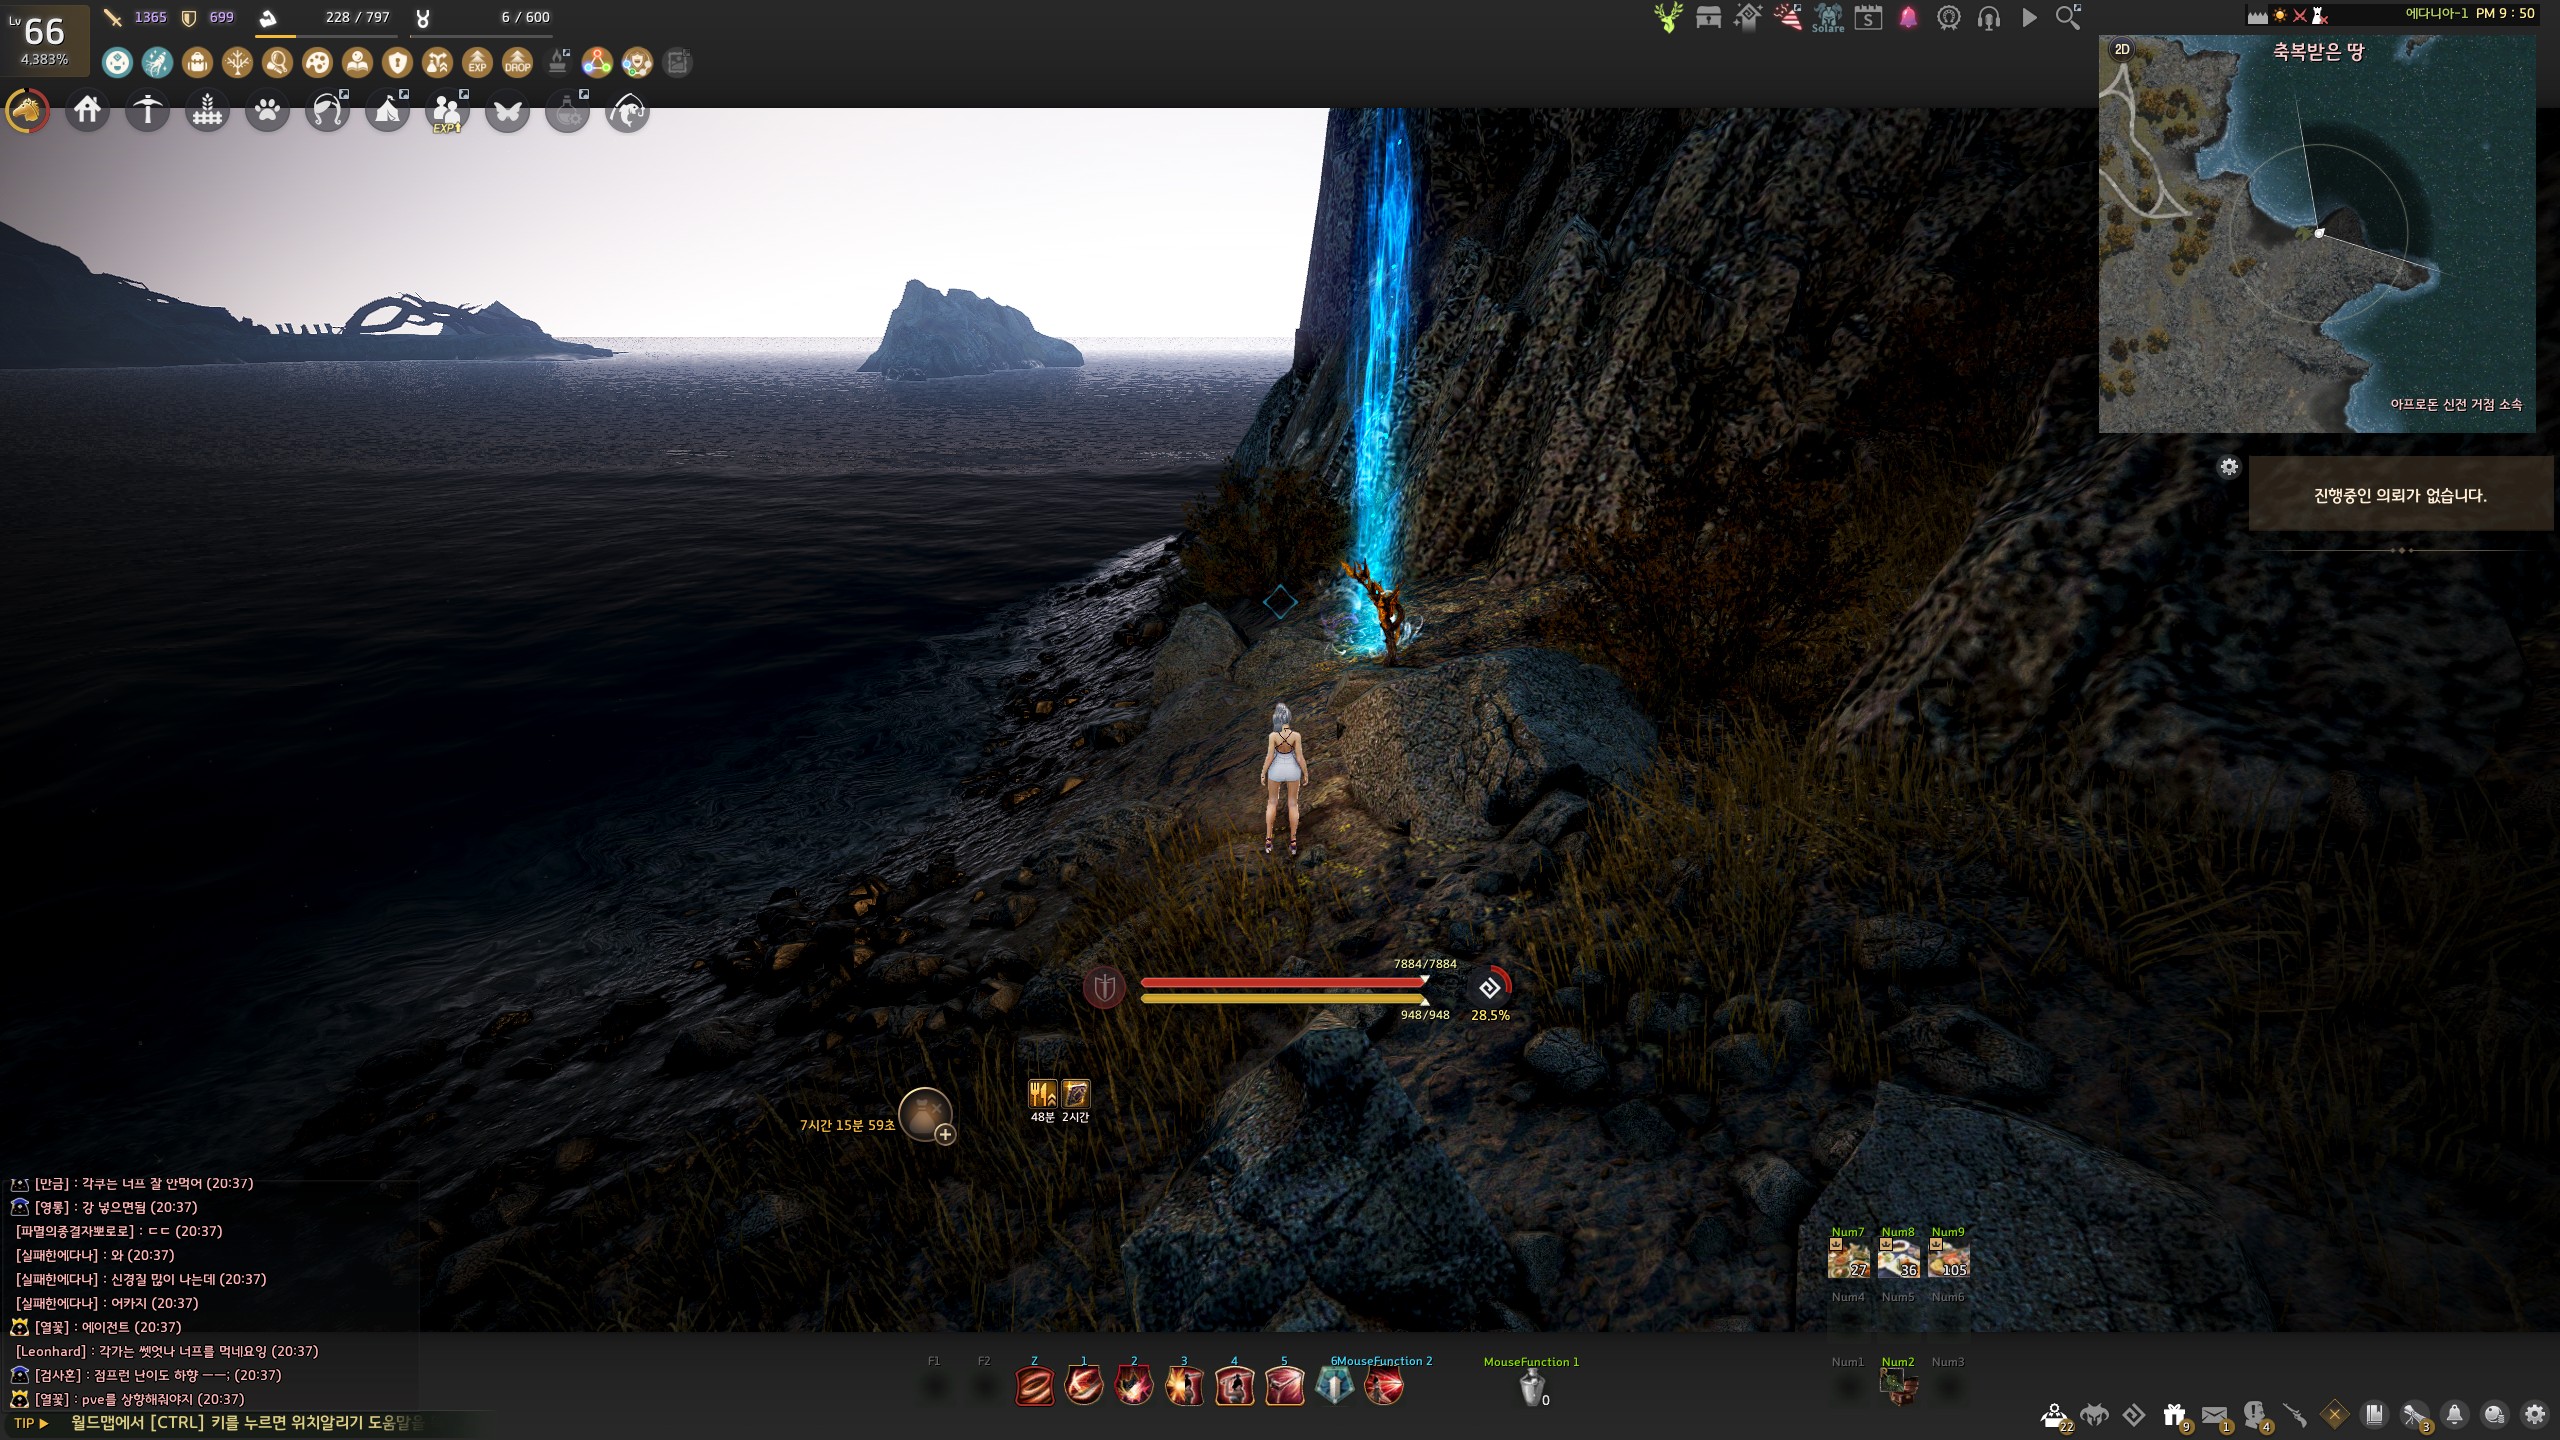This screenshot has height=1440, width=2560.
Task: Open the pearl coins shop icon
Action: click(x=2495, y=1415)
